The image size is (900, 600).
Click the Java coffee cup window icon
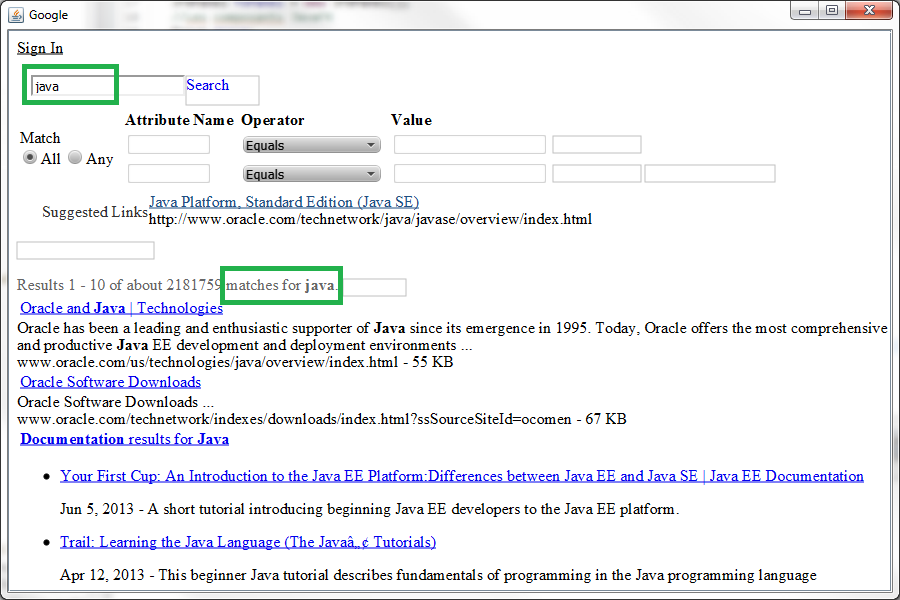coord(15,14)
